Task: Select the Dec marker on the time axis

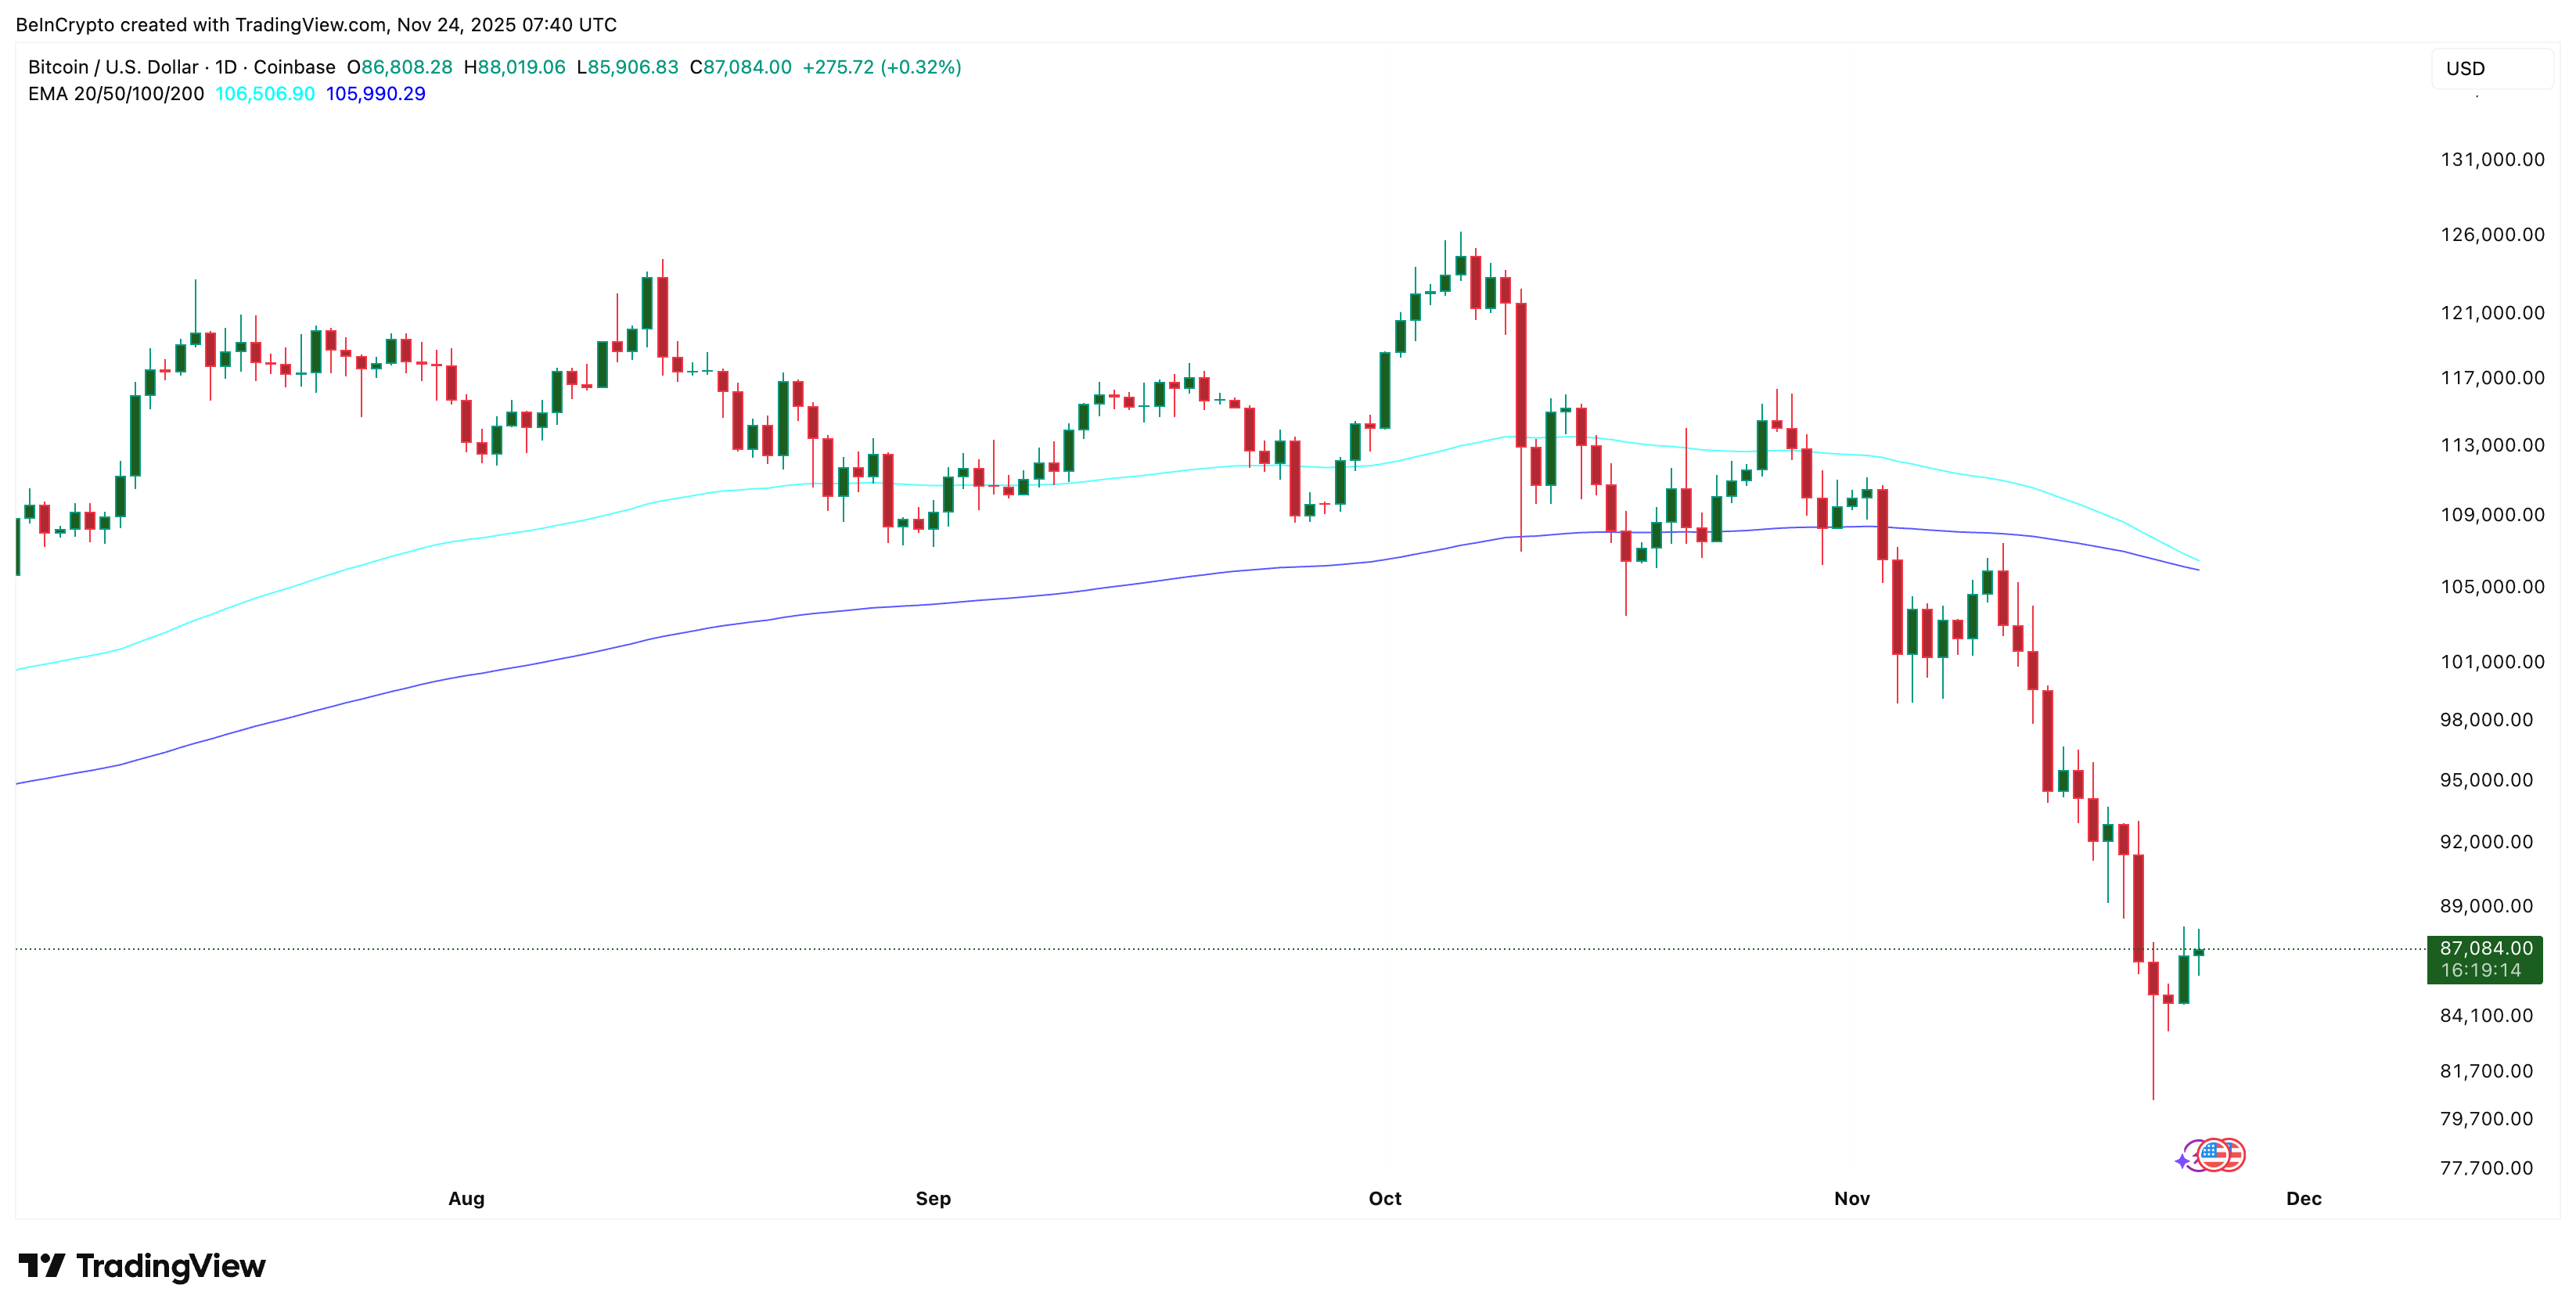Action: [x=2304, y=1198]
